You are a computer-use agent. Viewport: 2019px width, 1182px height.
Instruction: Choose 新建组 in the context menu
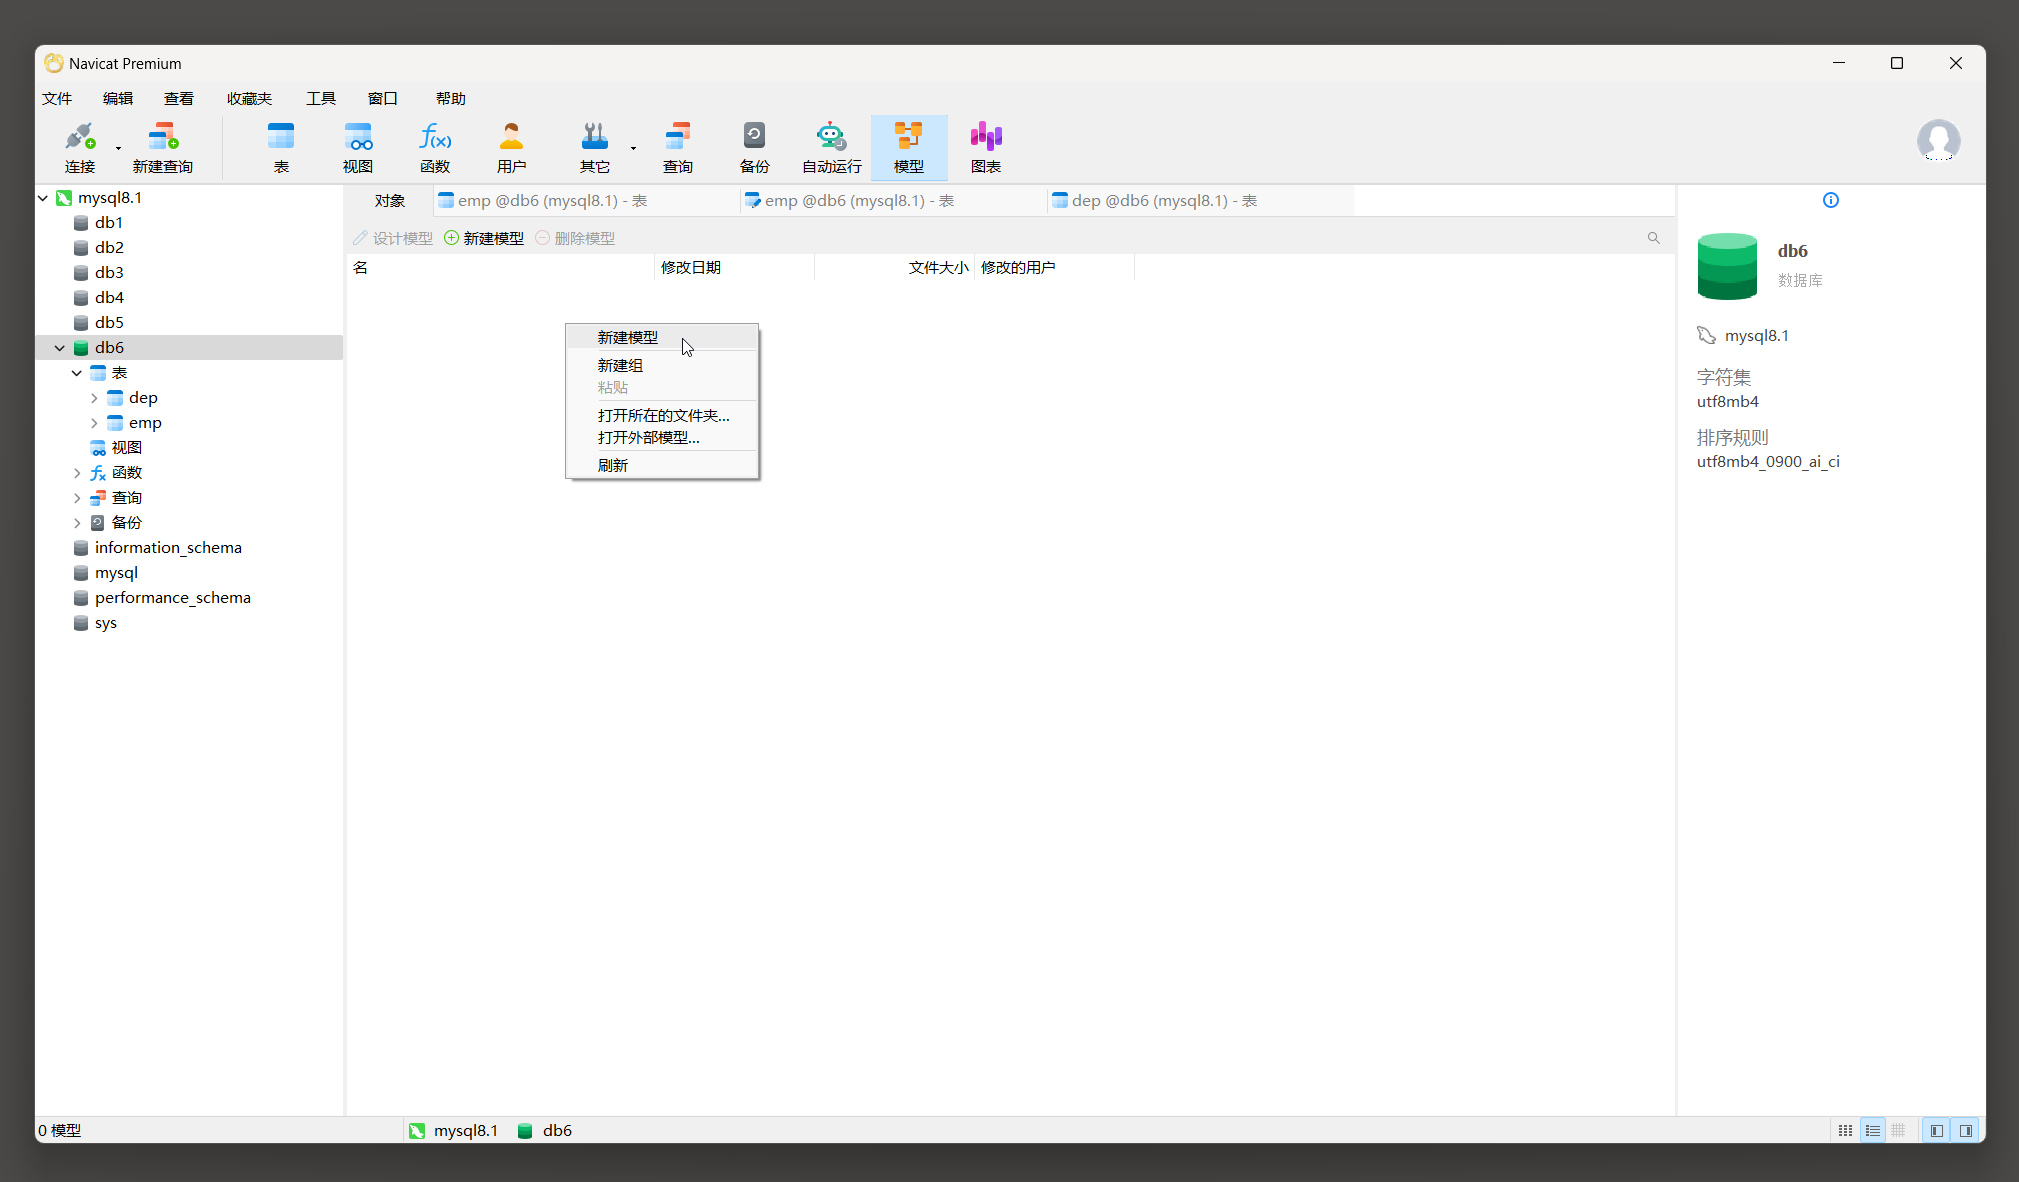coord(662,366)
